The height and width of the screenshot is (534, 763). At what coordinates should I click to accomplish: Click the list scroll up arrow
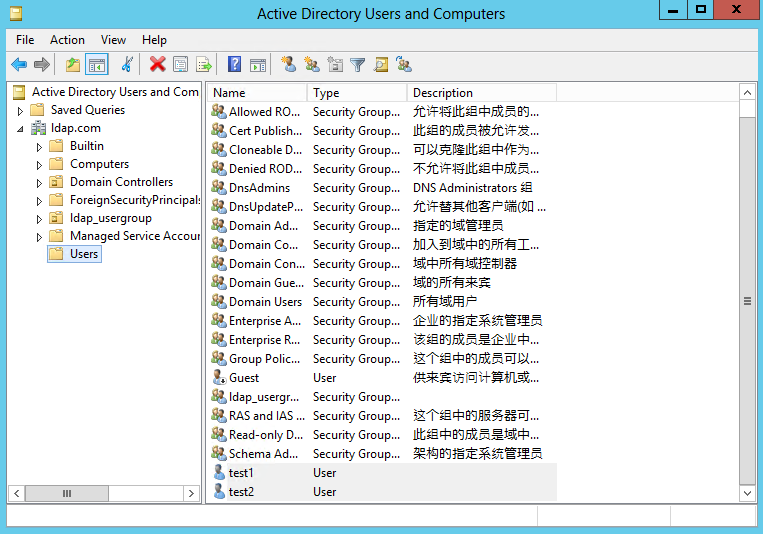tap(747, 92)
